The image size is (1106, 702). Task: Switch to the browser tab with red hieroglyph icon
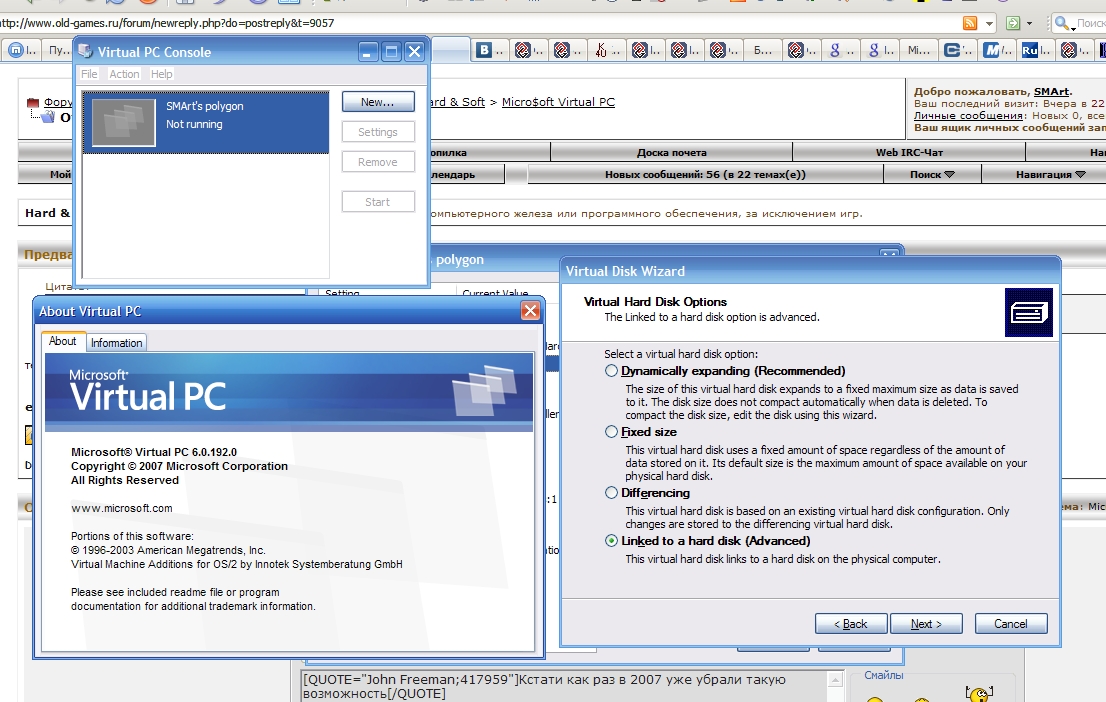coord(607,50)
